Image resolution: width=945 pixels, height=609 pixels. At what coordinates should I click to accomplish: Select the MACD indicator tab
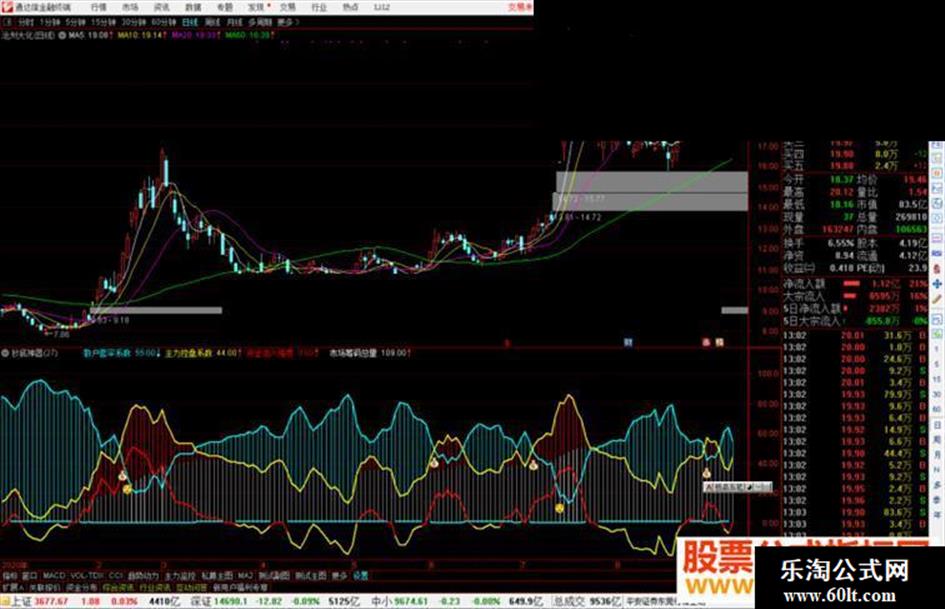54,576
